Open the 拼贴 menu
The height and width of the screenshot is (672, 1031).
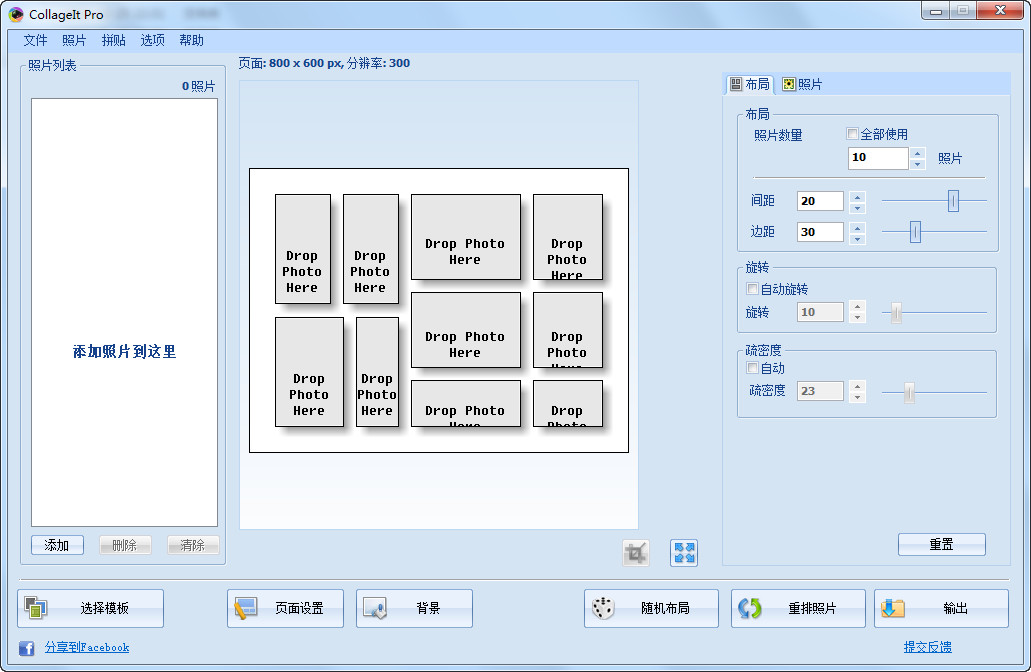pyautogui.click(x=114, y=40)
